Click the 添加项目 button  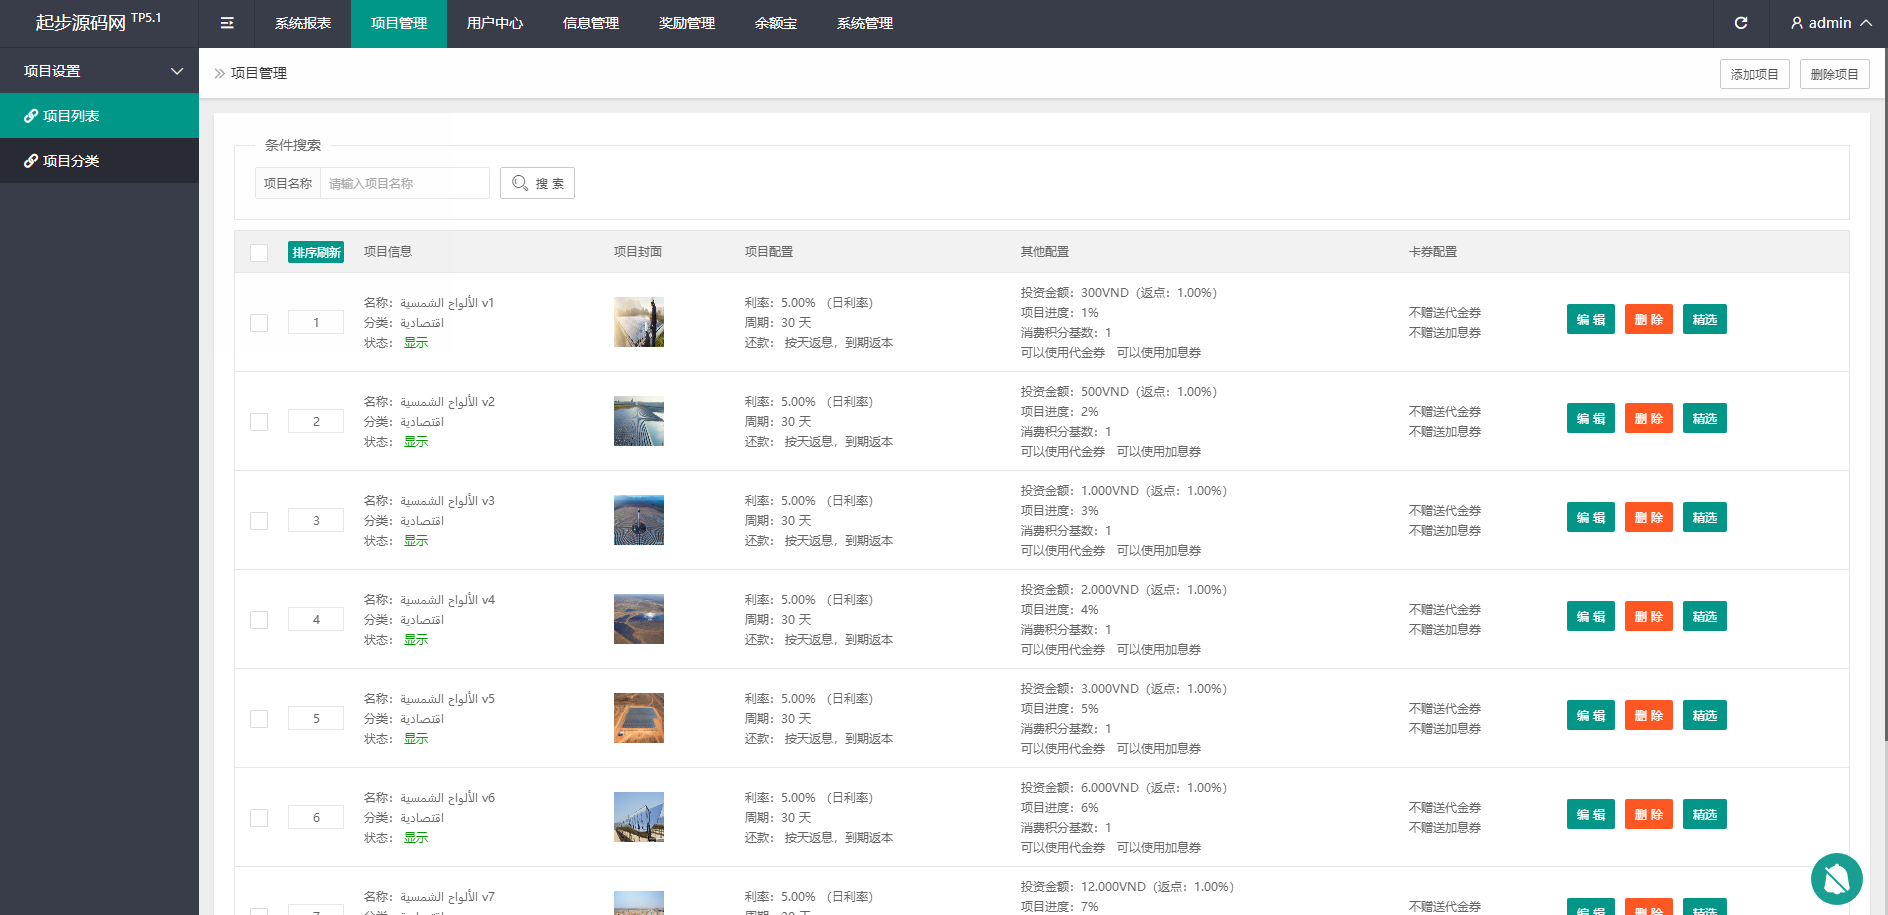tap(1754, 74)
